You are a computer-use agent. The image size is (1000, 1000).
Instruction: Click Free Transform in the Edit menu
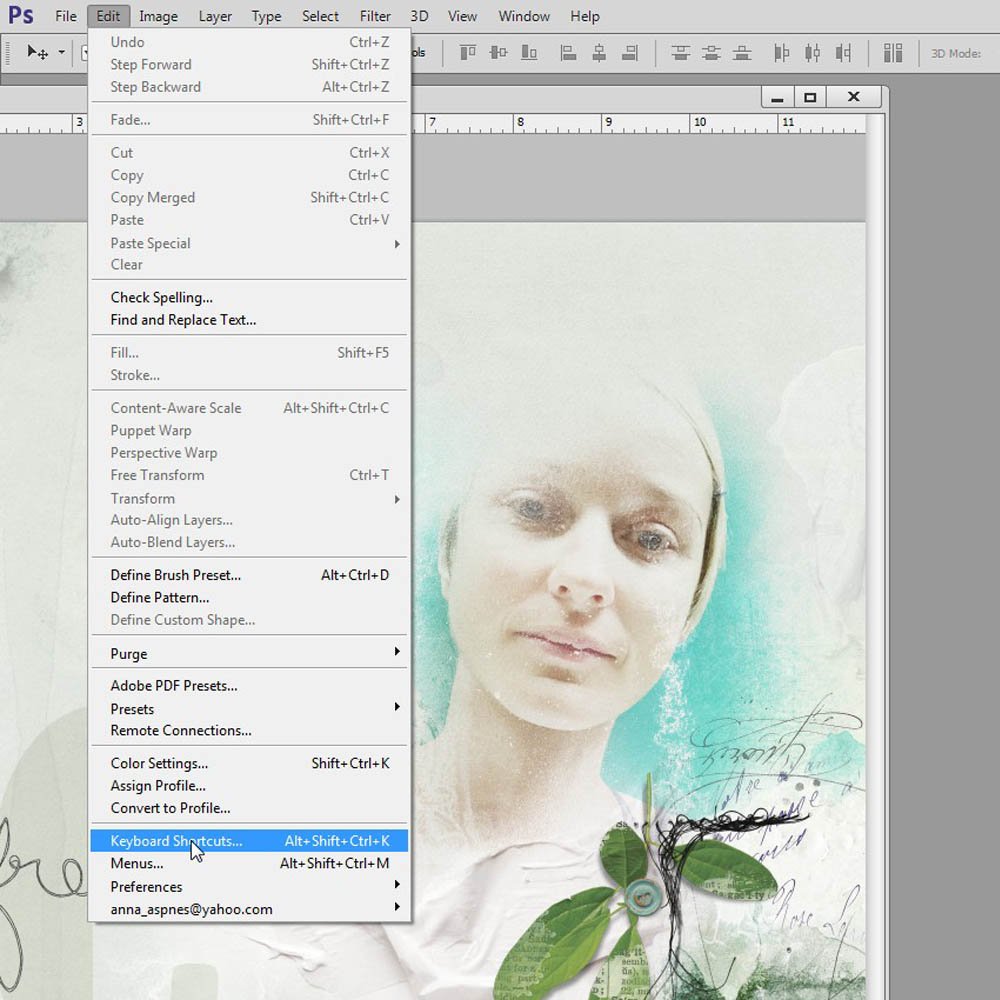[249, 475]
